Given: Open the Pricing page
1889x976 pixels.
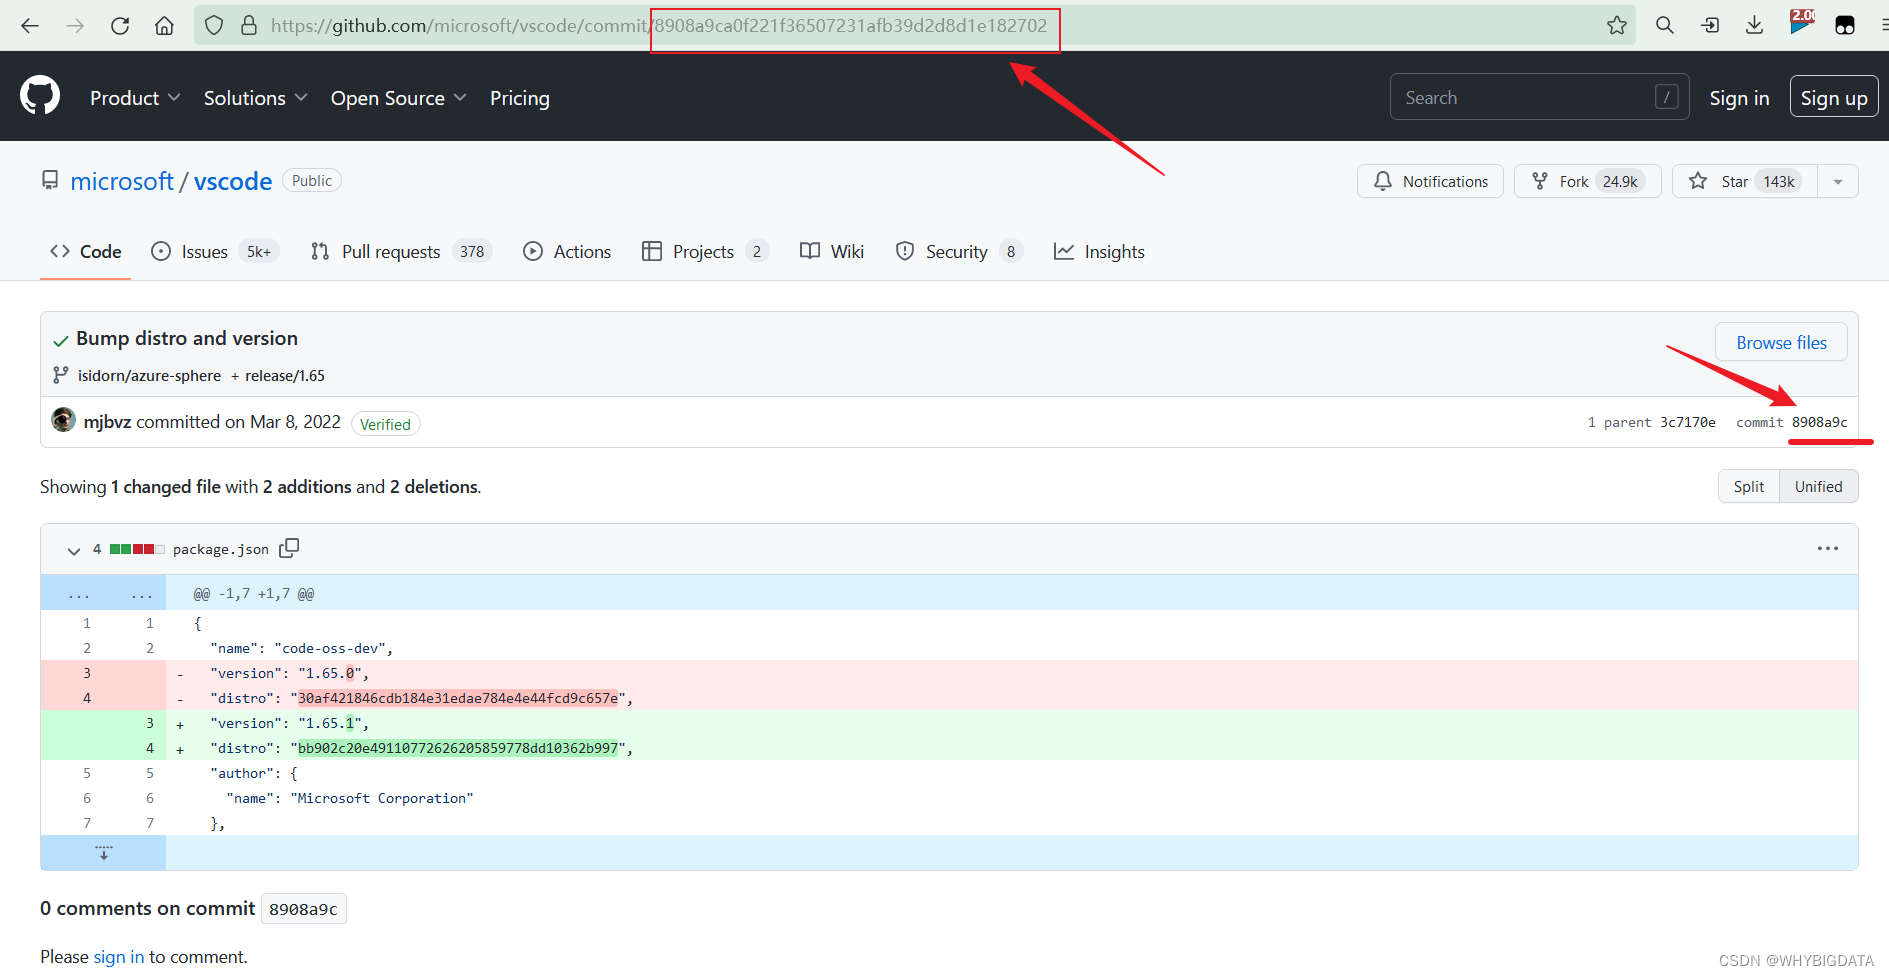Looking at the screenshot, I should pos(519,98).
